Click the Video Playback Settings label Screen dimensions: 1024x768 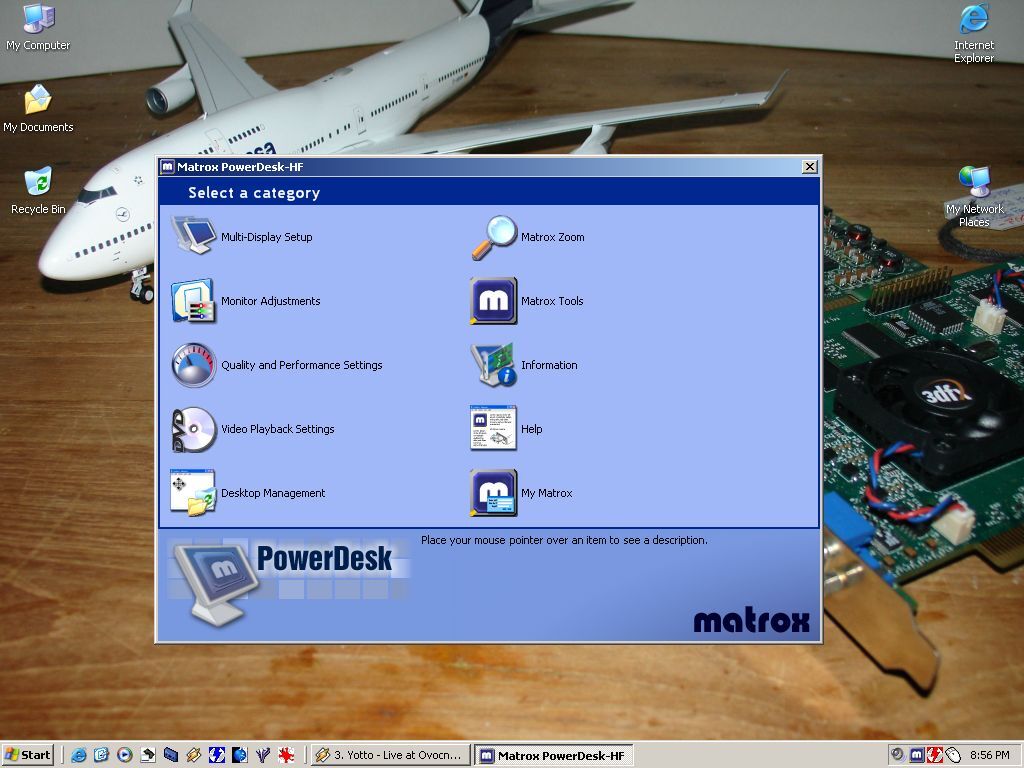tap(278, 429)
